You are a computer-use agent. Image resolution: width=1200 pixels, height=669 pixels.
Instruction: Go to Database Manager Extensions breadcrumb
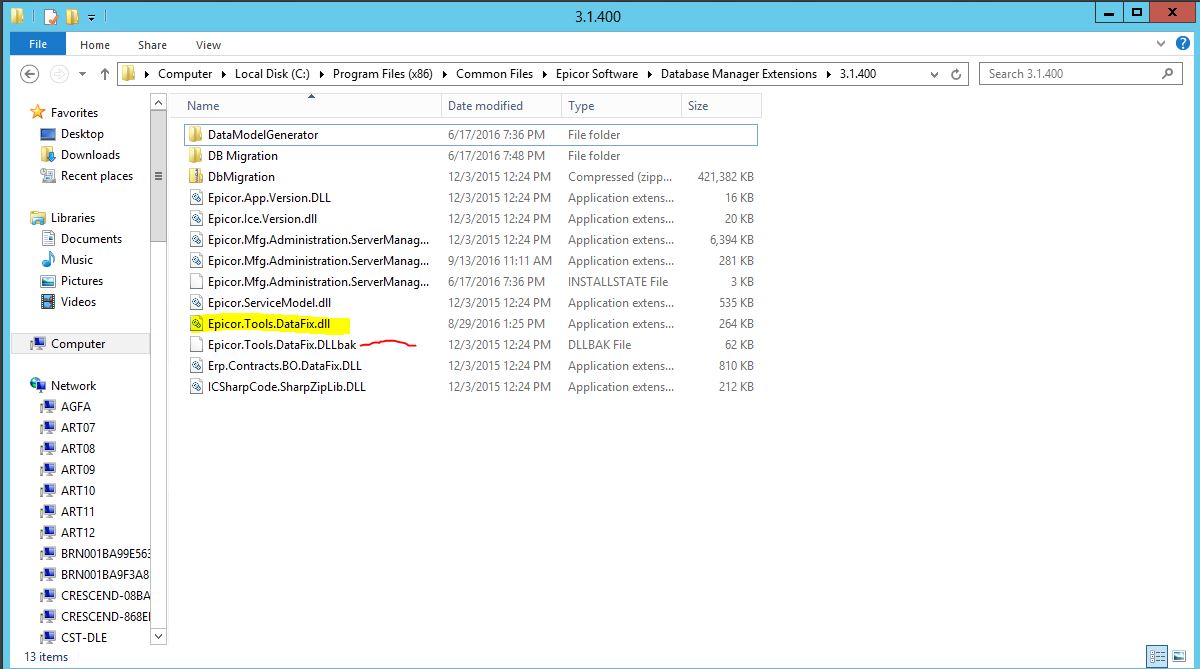pos(739,74)
